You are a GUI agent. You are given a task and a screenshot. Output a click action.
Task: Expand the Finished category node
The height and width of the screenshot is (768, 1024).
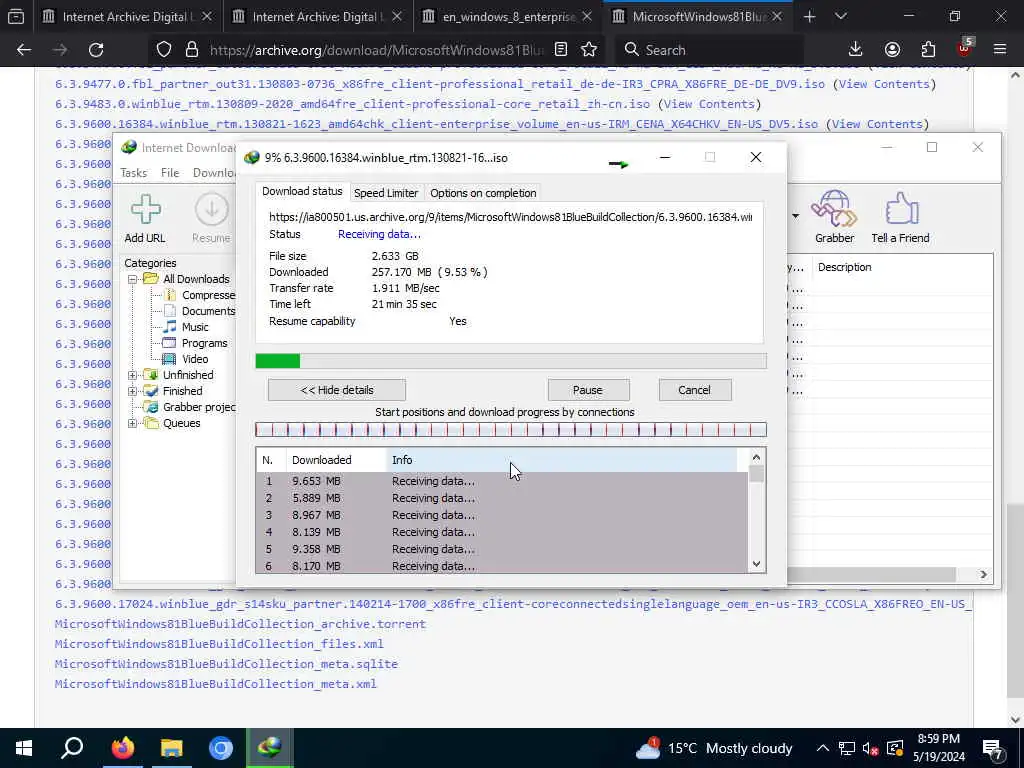point(133,391)
